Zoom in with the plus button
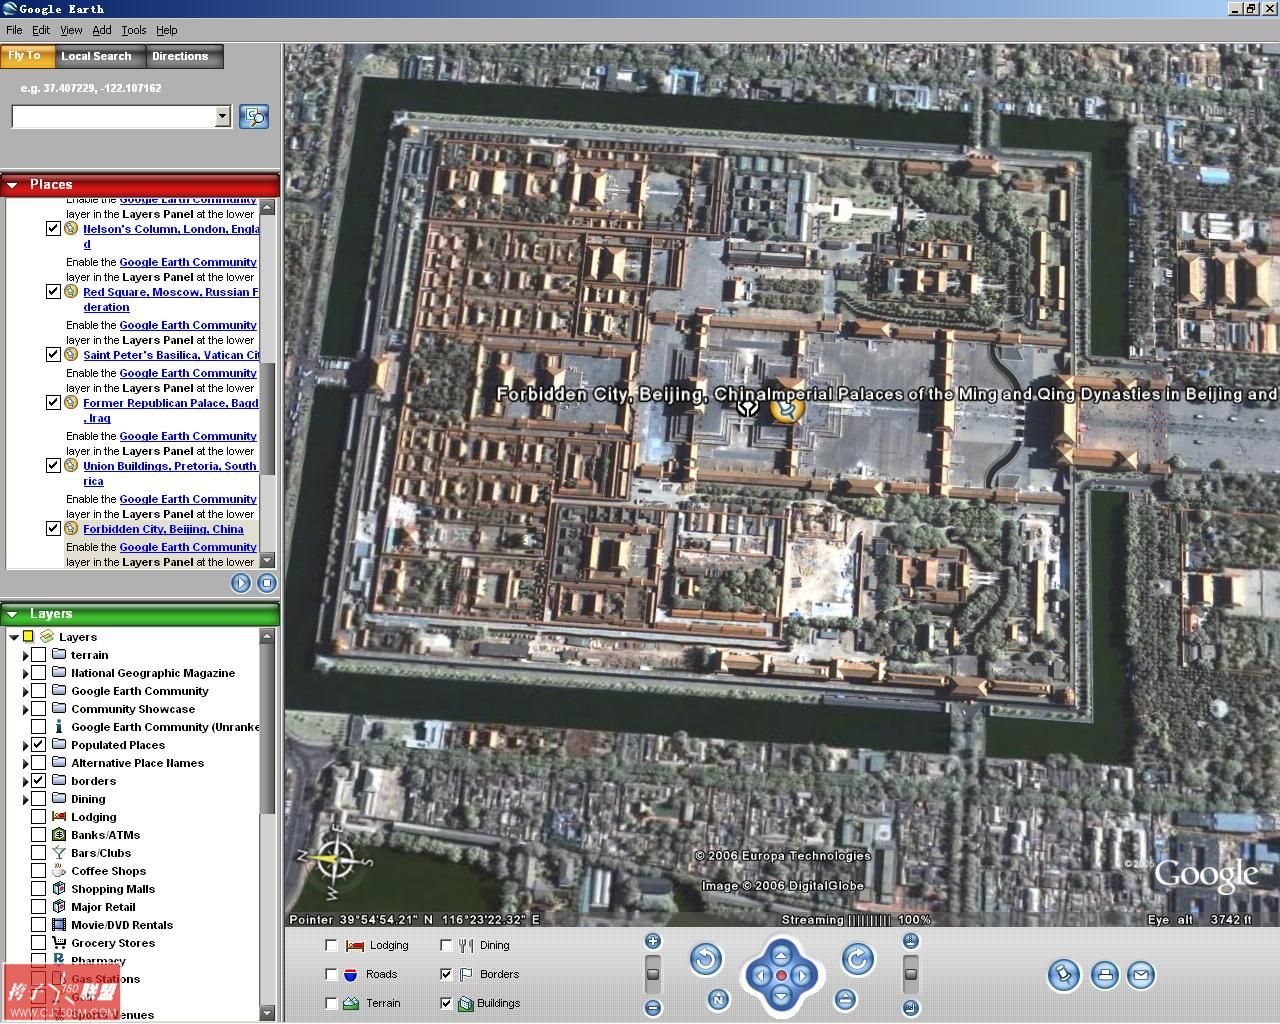This screenshot has width=1280, height=1024. coord(653,941)
